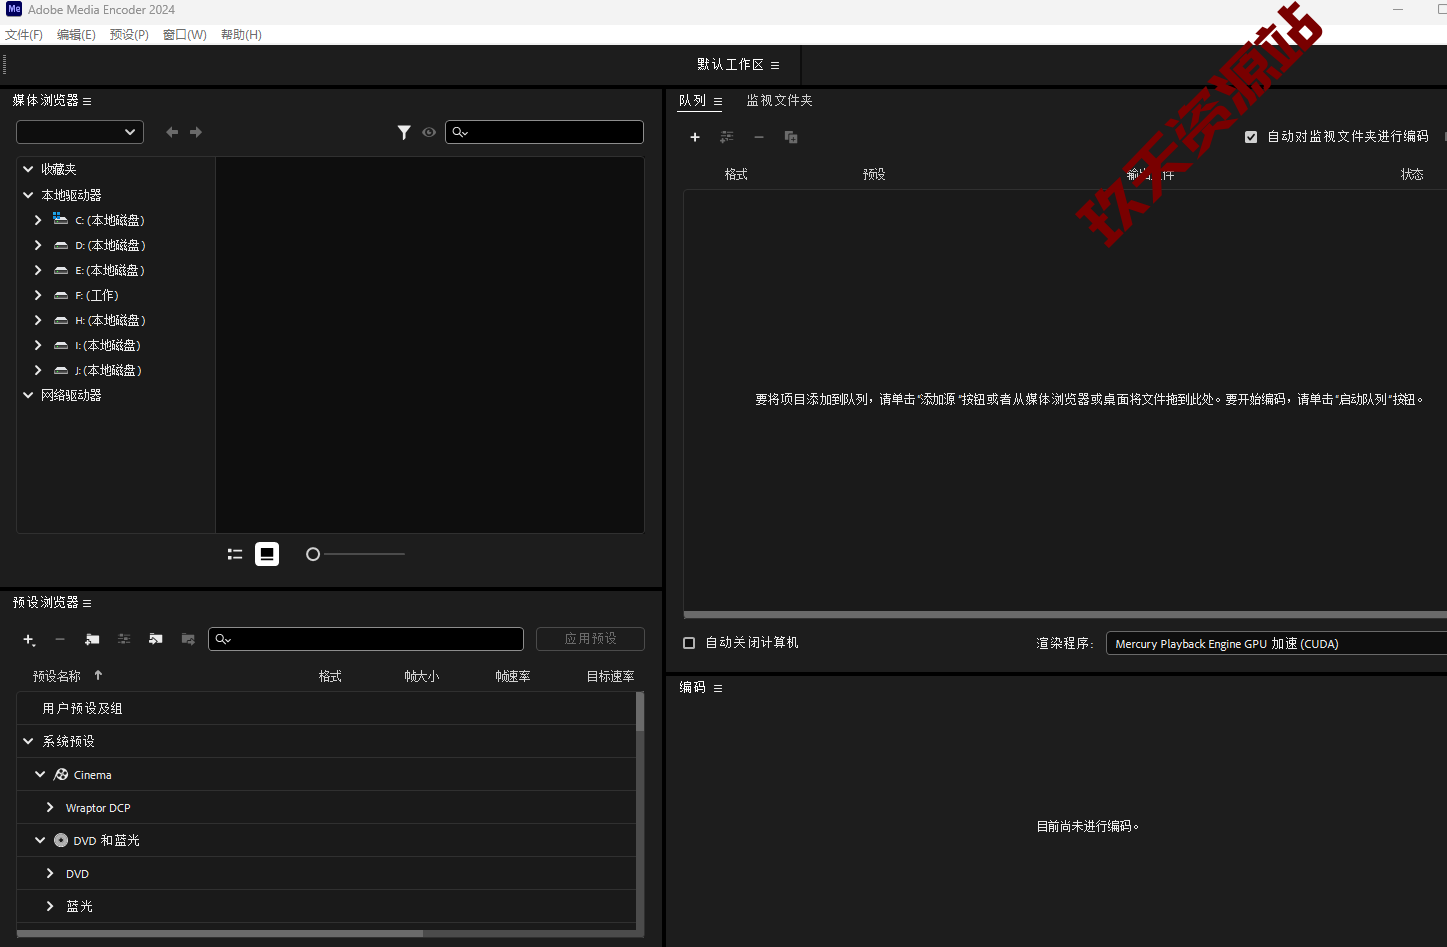
Task: Open the 帮助(H) menu
Action: [x=241, y=35]
